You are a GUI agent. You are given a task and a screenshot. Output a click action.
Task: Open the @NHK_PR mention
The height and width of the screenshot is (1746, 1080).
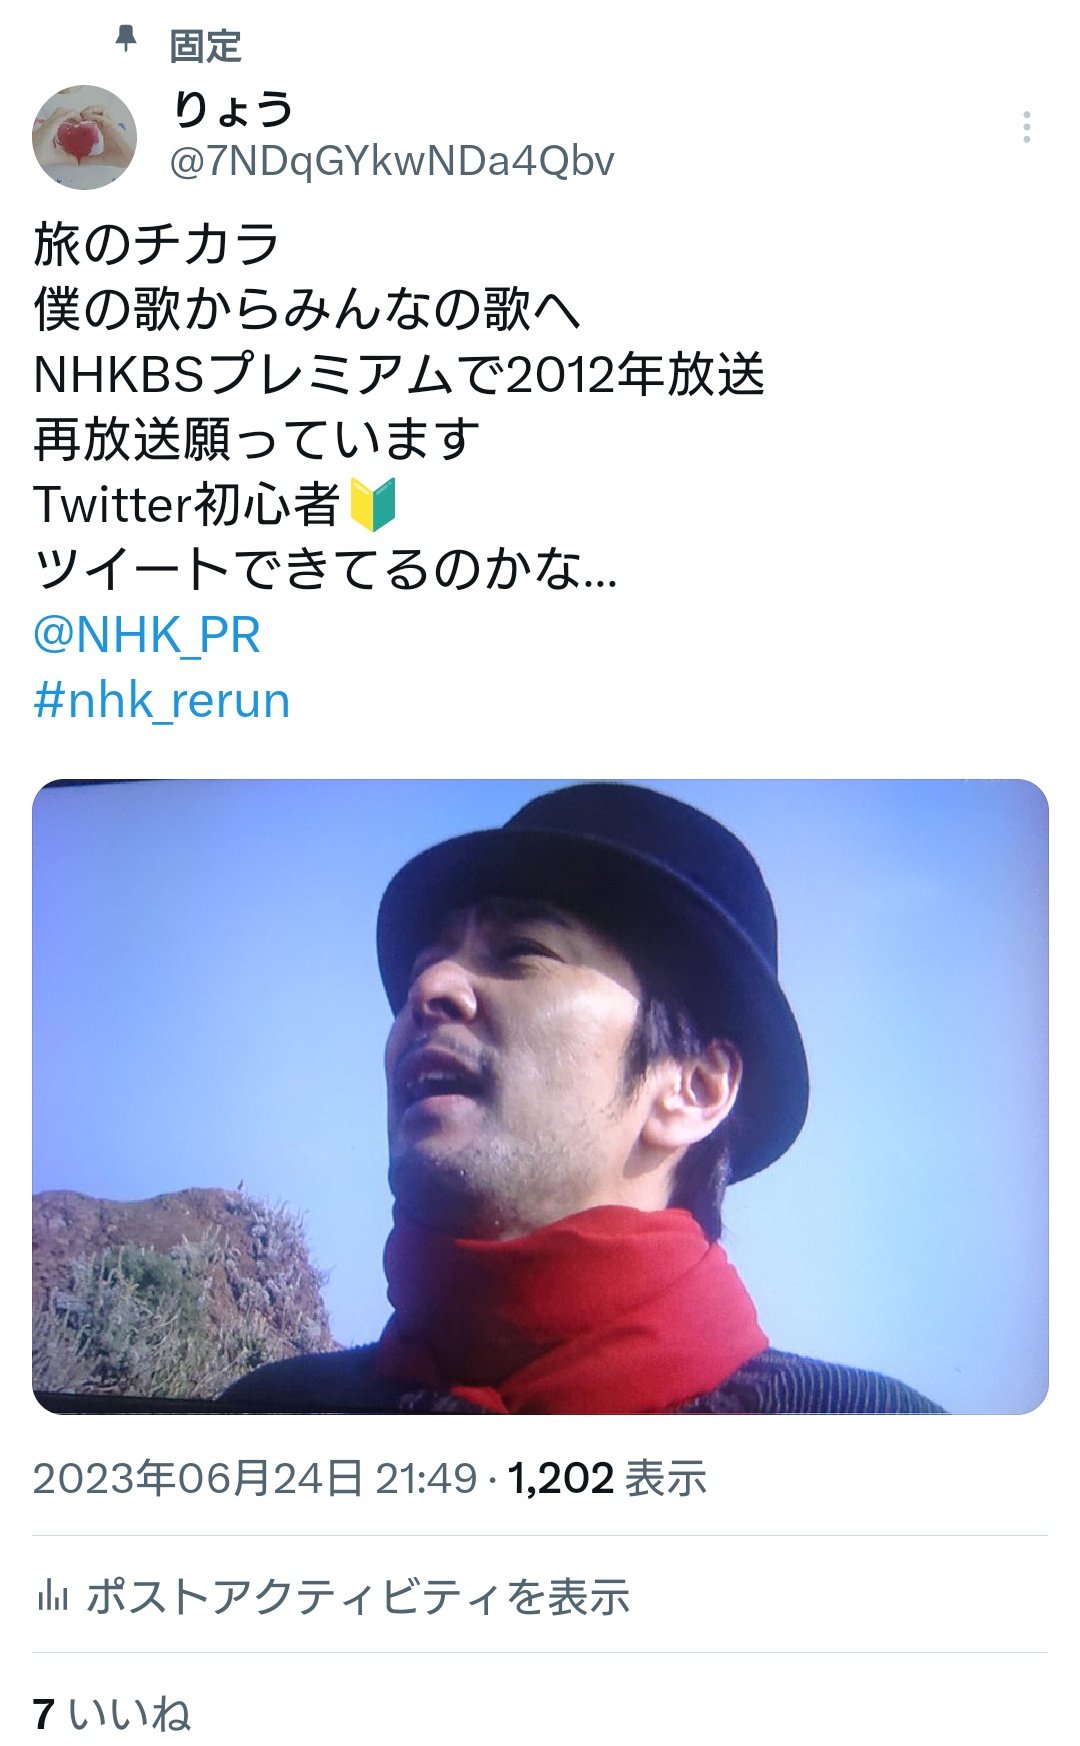[147, 635]
